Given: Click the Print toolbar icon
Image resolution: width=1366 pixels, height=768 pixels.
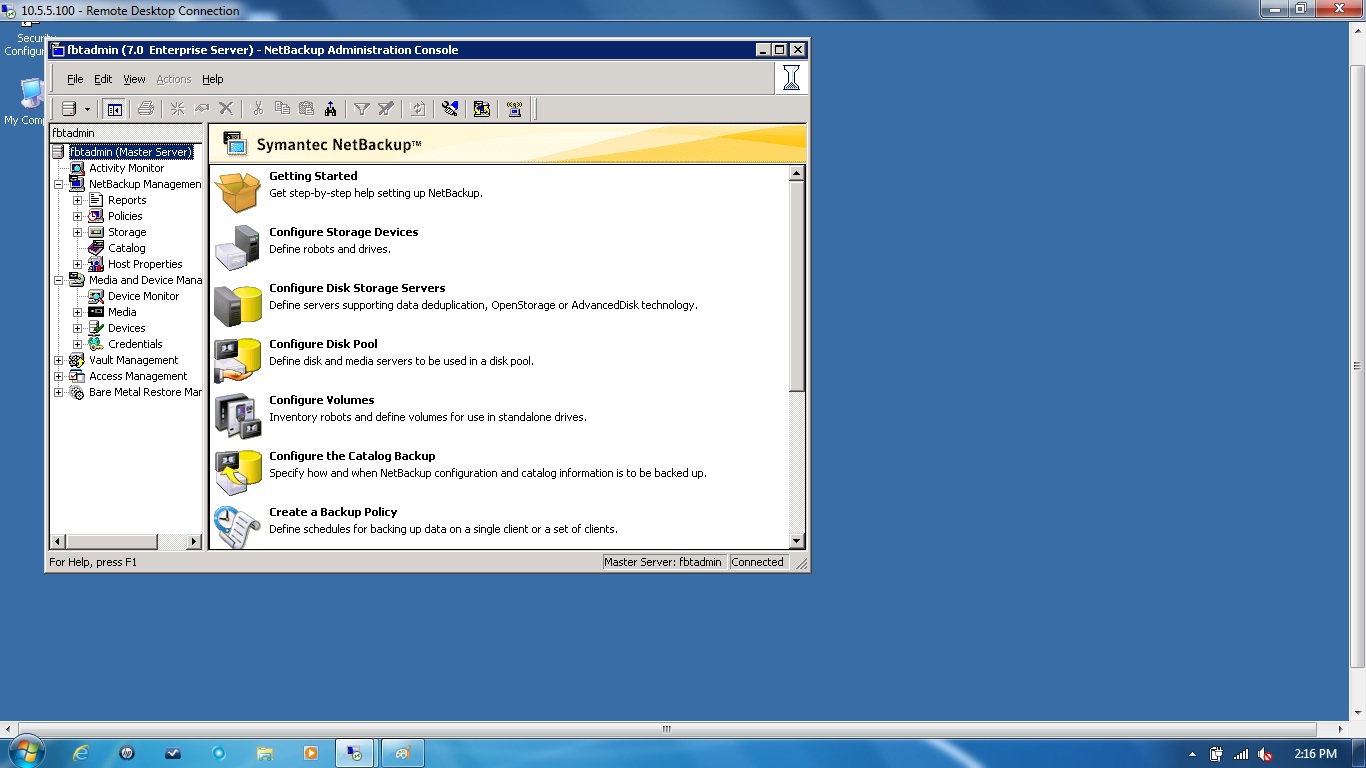Looking at the screenshot, I should [x=146, y=108].
